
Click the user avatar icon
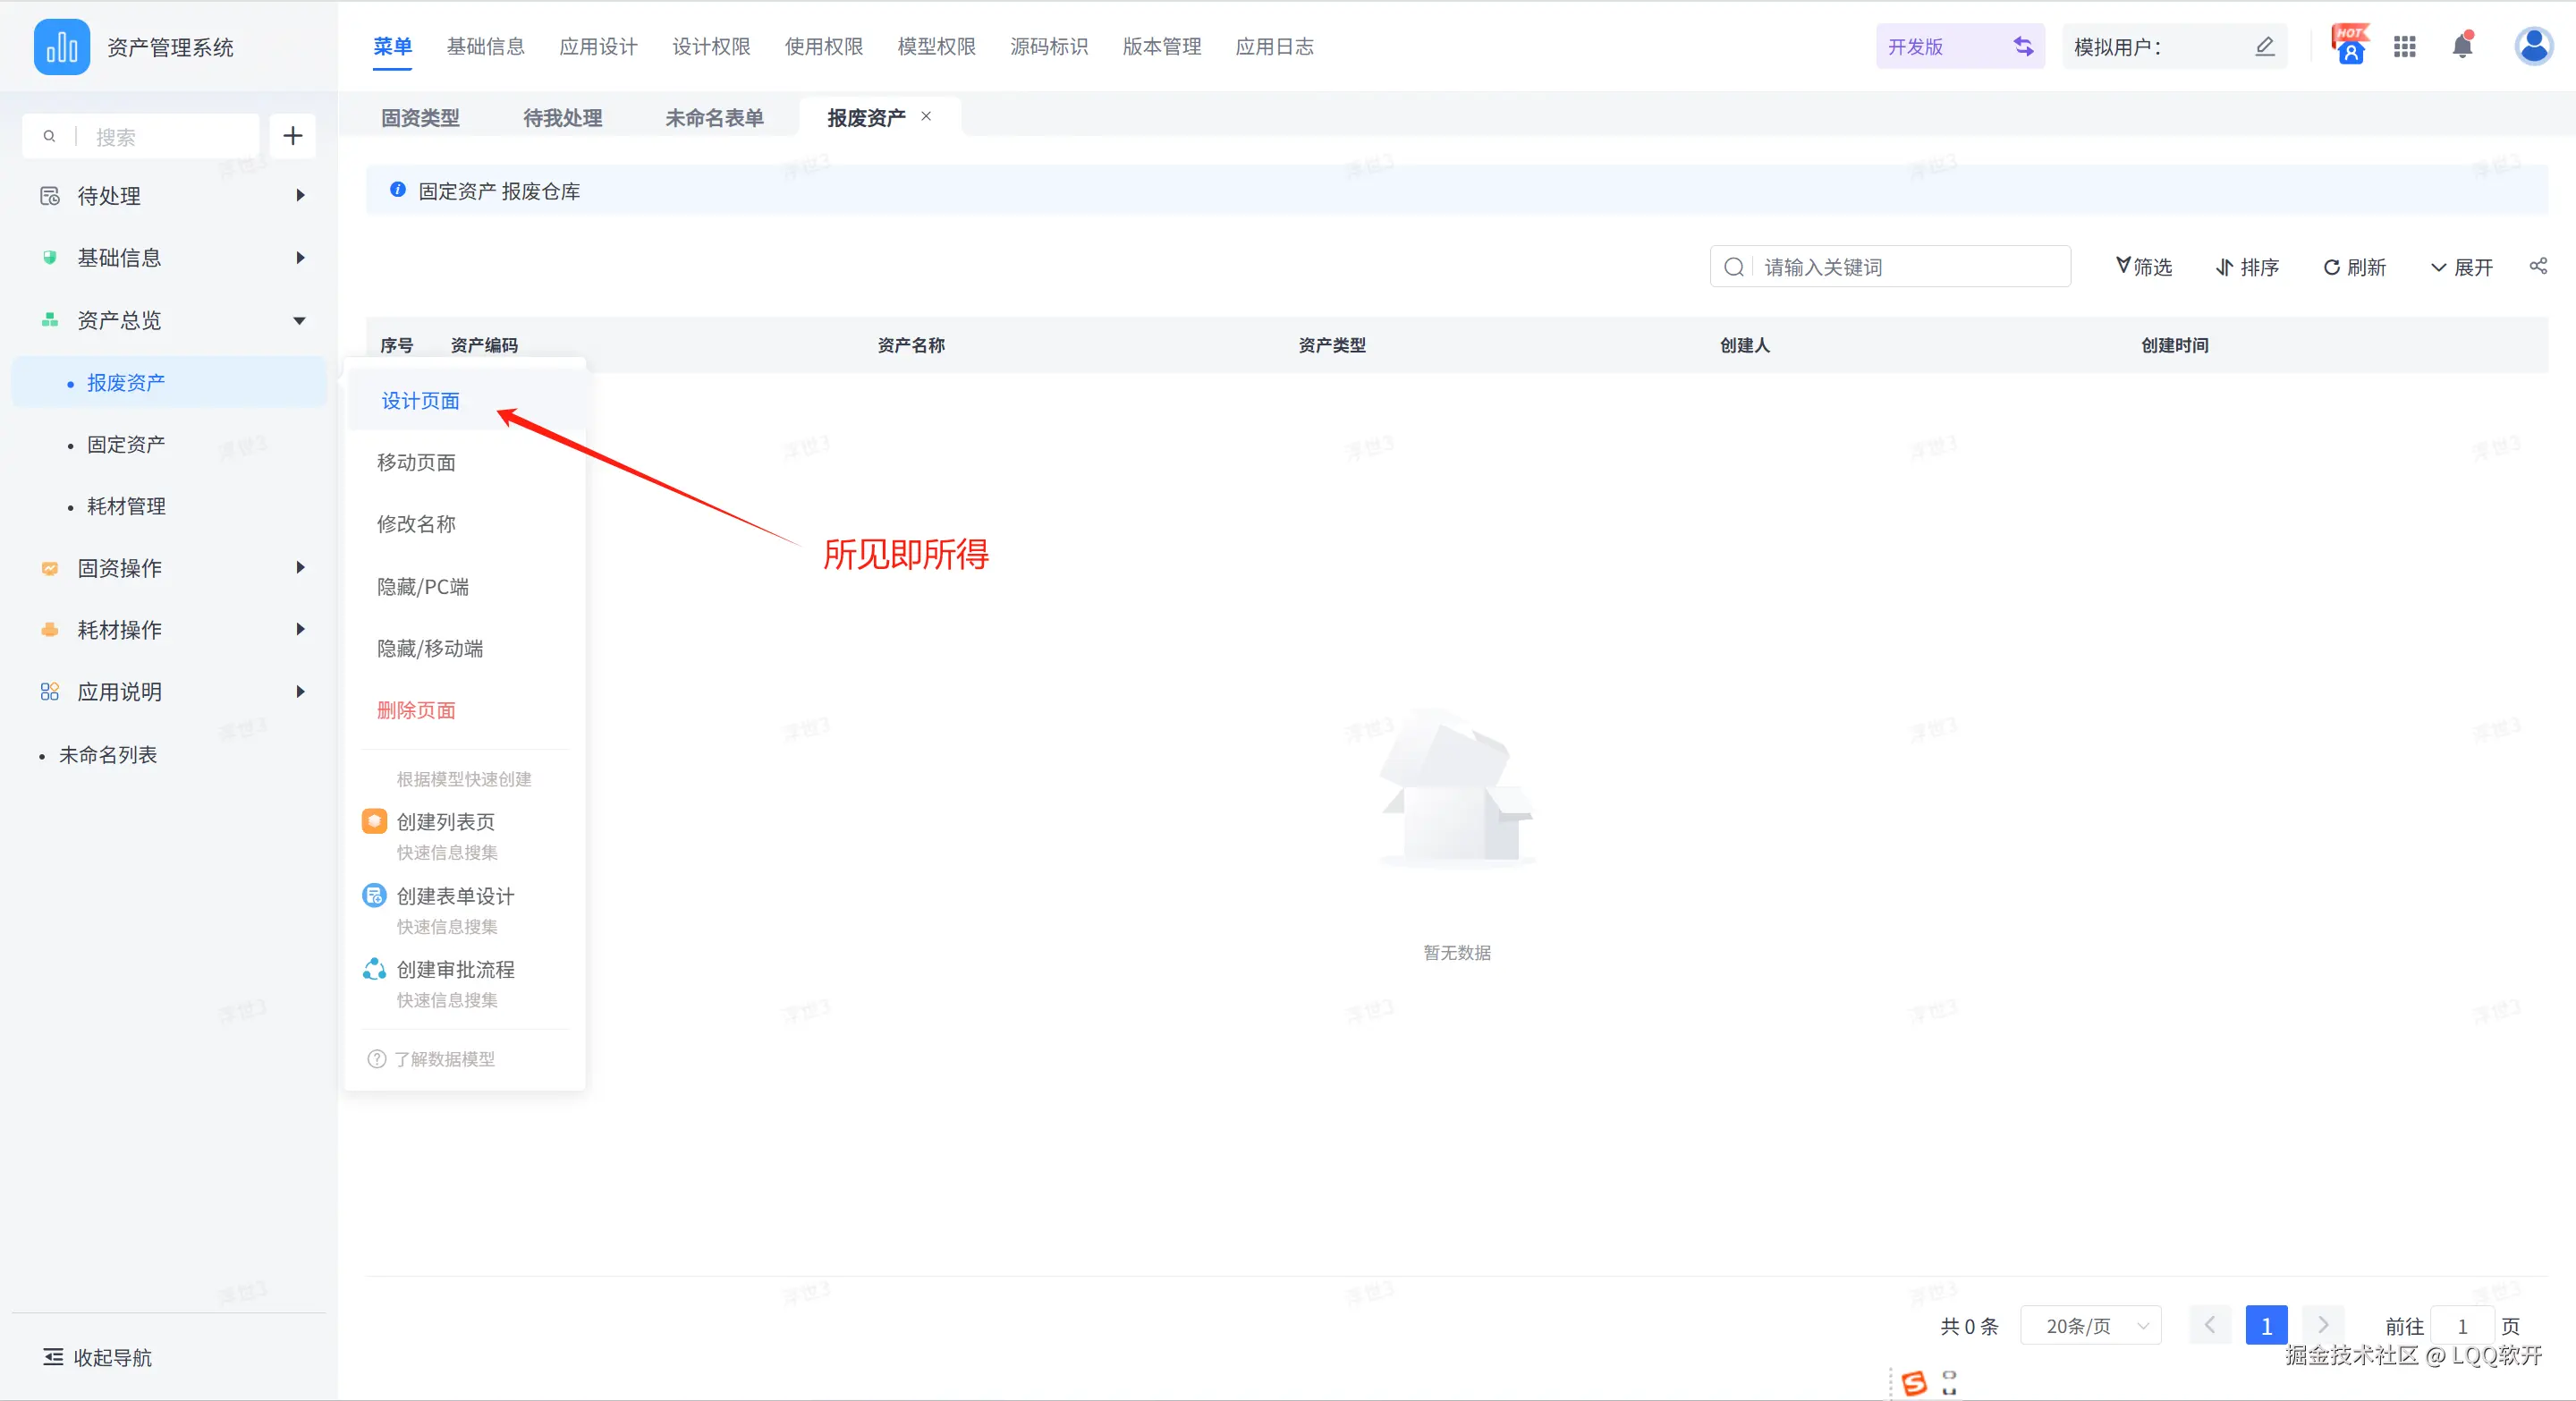click(2533, 46)
